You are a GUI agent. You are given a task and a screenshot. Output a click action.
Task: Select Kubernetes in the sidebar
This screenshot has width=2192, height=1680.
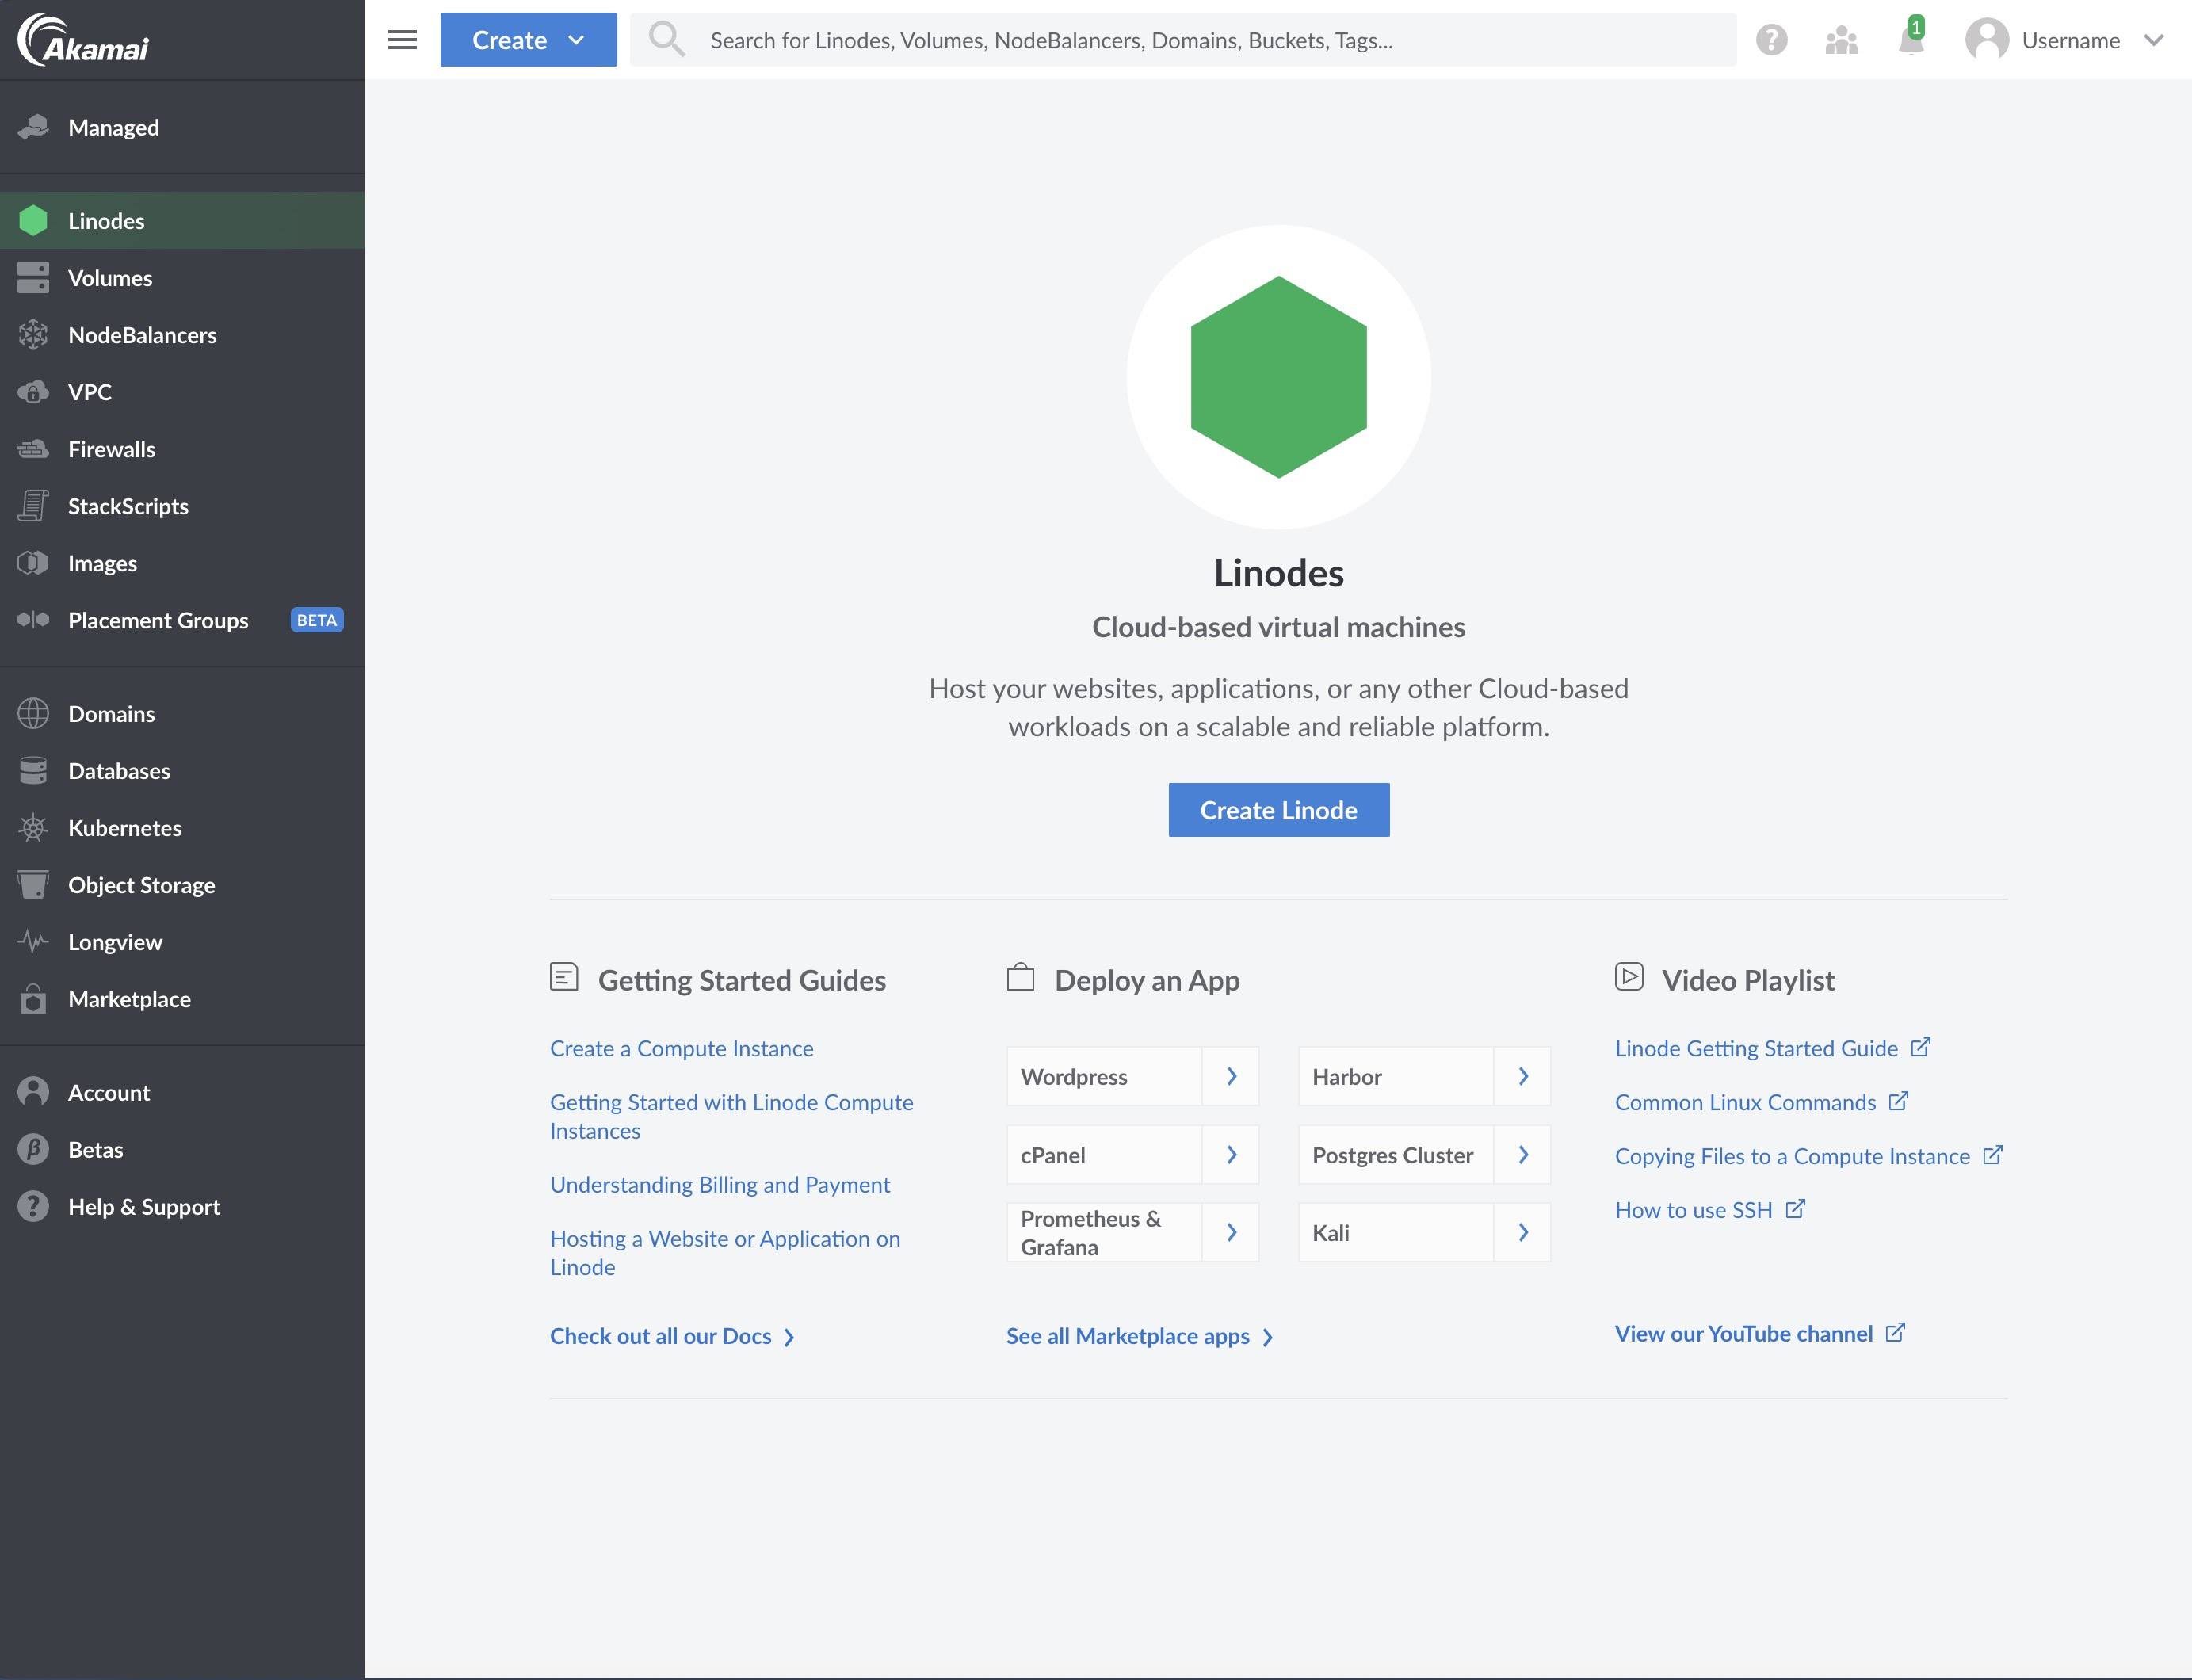[124, 828]
